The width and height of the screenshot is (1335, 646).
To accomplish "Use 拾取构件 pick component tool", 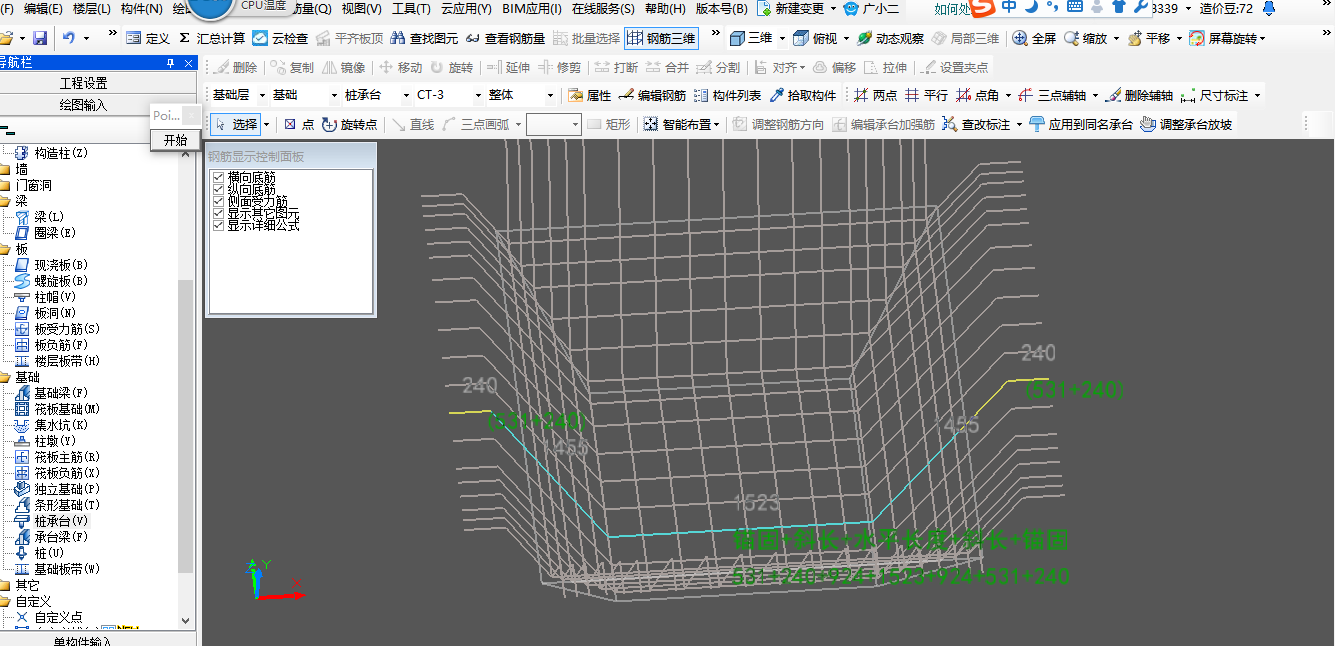I will point(803,96).
